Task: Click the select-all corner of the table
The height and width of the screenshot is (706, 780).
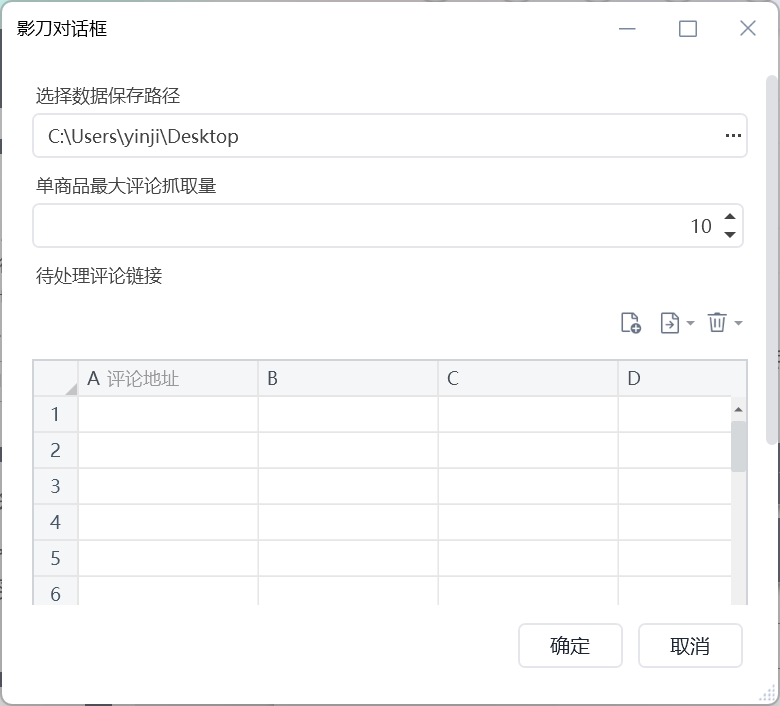Action: point(55,378)
